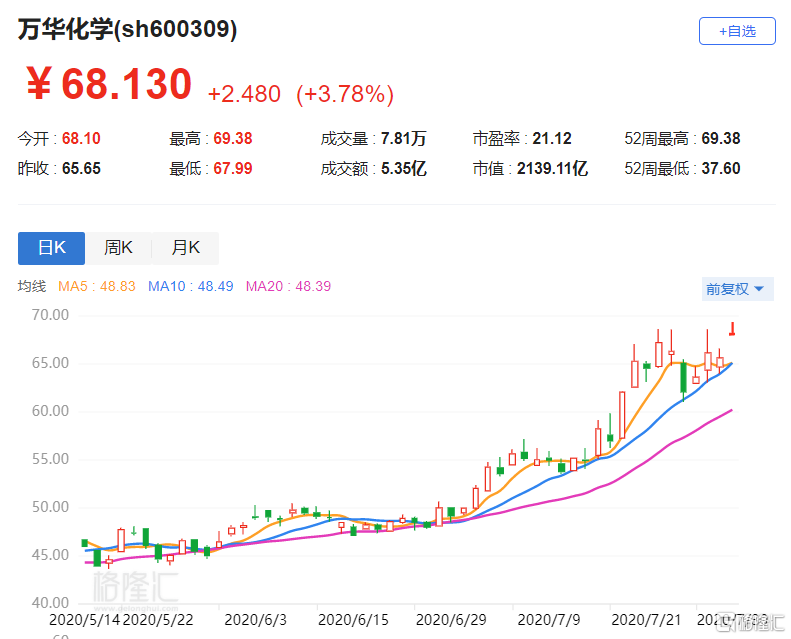Click the 50.00 y-axis label

click(50, 507)
